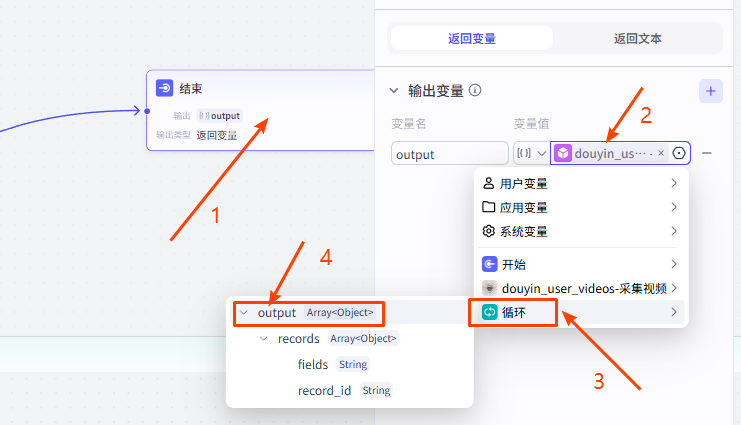Click the 结束 node icon
The image size is (741, 425).
click(164, 88)
